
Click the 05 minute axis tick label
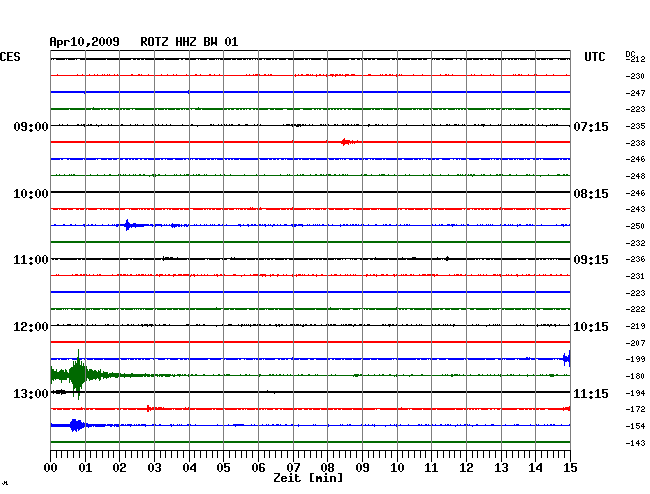point(223,468)
